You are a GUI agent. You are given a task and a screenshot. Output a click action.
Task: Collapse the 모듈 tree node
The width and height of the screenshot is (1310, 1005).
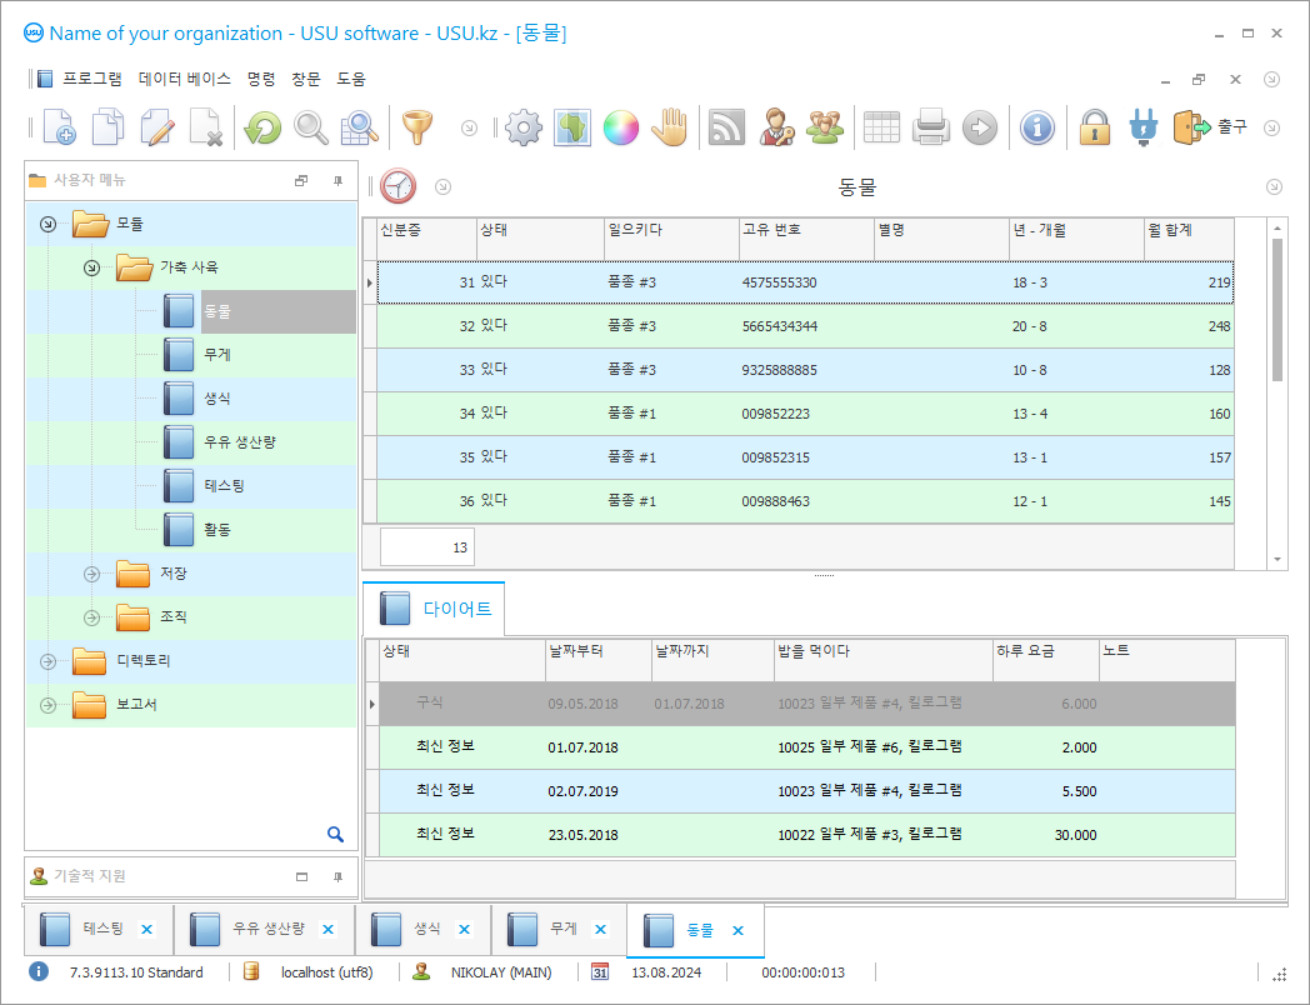pyautogui.click(x=48, y=224)
